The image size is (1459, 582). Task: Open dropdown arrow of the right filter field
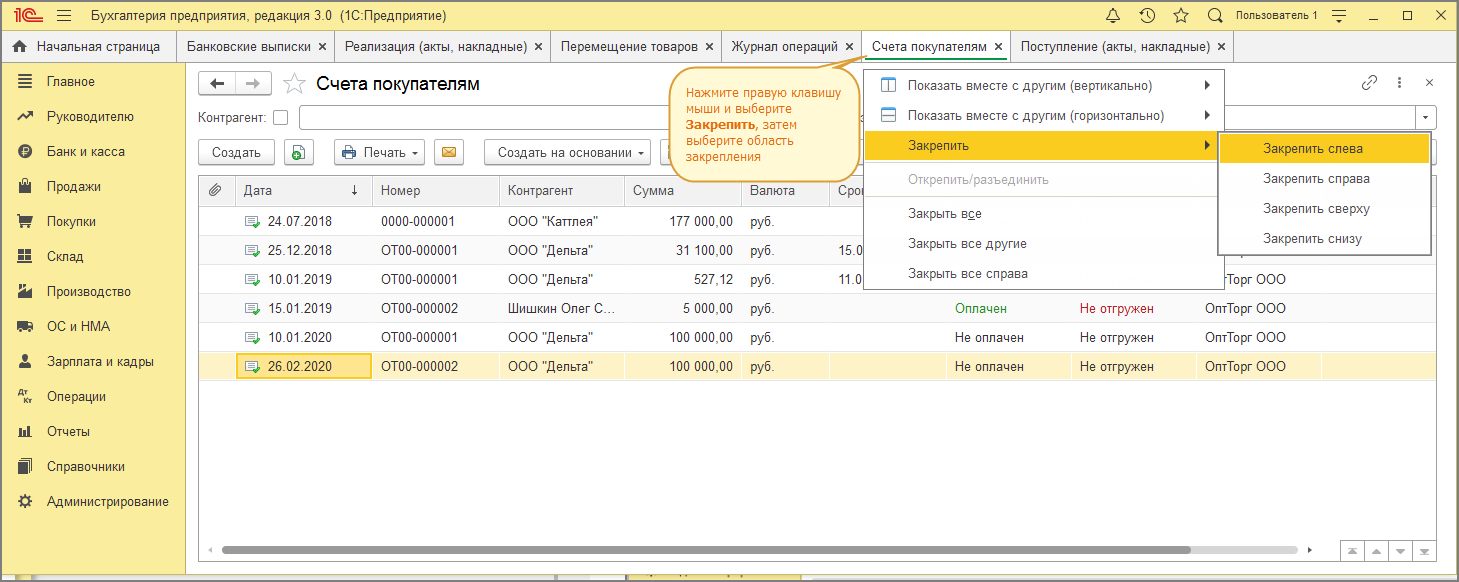pos(1425,118)
